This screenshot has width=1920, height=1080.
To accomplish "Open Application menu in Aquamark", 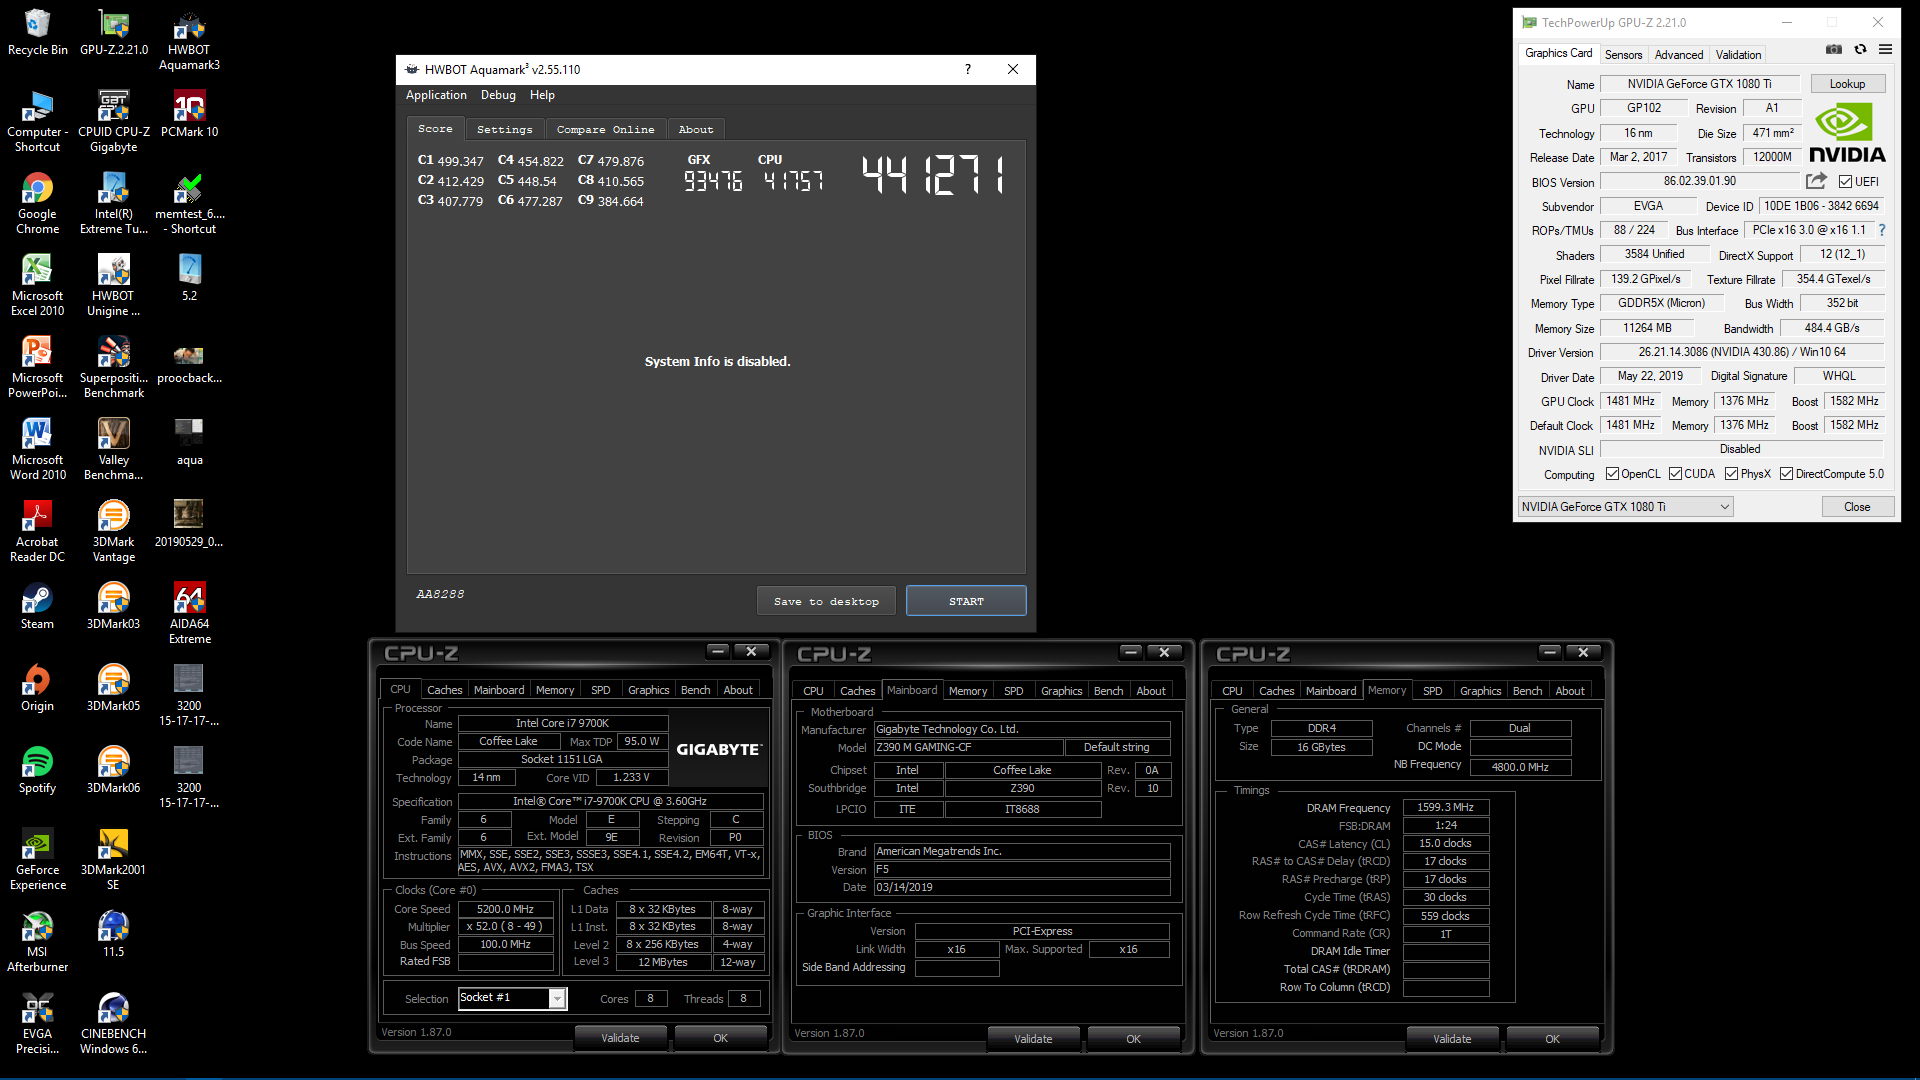I will click(x=436, y=95).
